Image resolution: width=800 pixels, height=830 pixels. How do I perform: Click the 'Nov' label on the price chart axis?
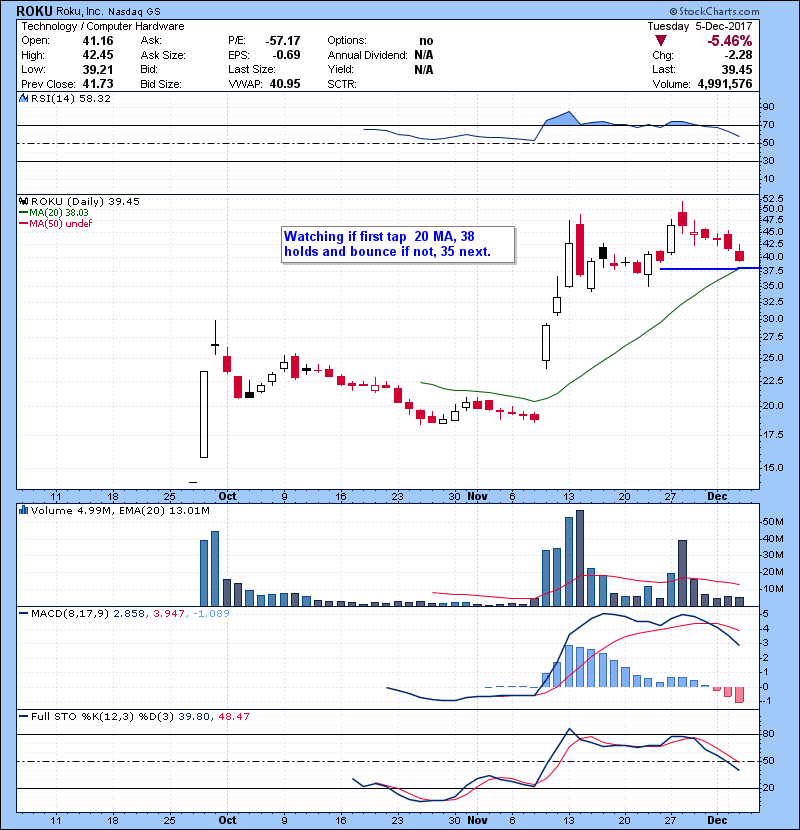click(477, 496)
